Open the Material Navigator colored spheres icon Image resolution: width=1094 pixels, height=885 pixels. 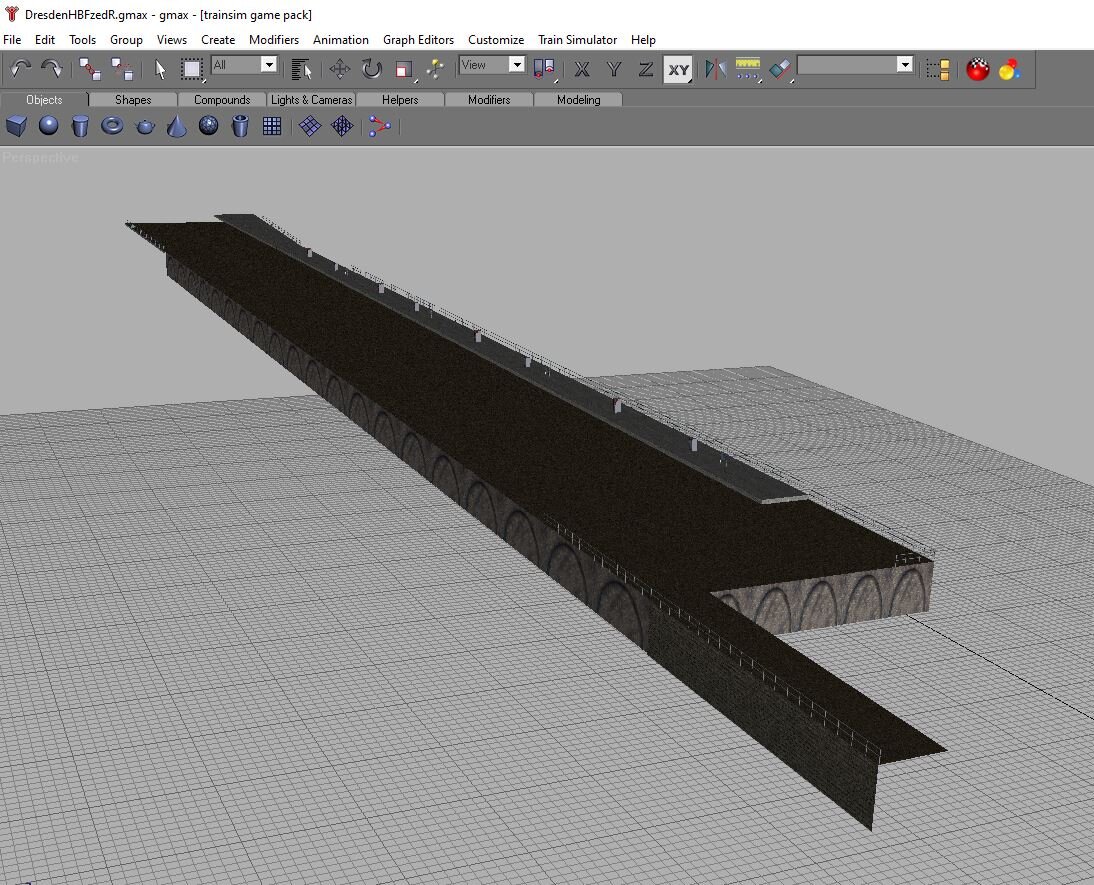(x=1010, y=69)
